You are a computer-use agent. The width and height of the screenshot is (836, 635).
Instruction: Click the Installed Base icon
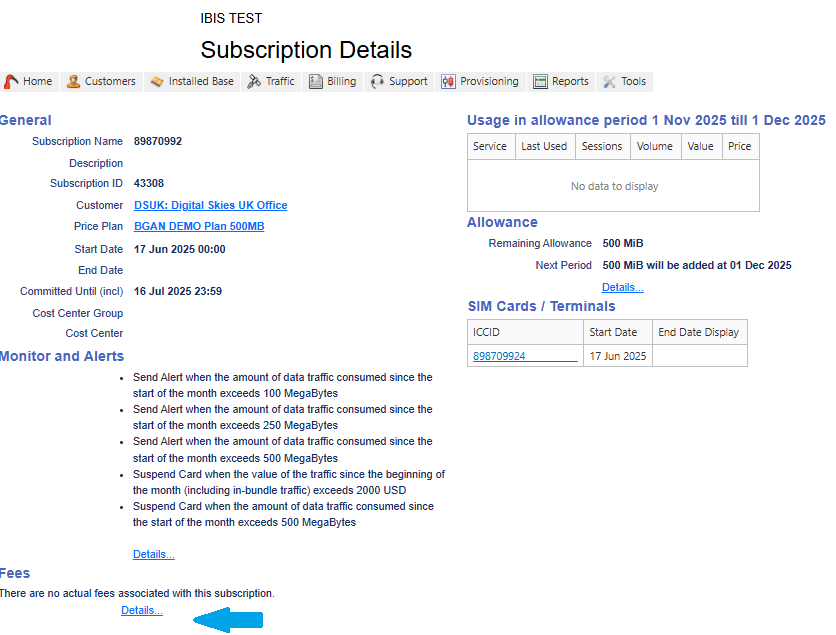[157, 82]
